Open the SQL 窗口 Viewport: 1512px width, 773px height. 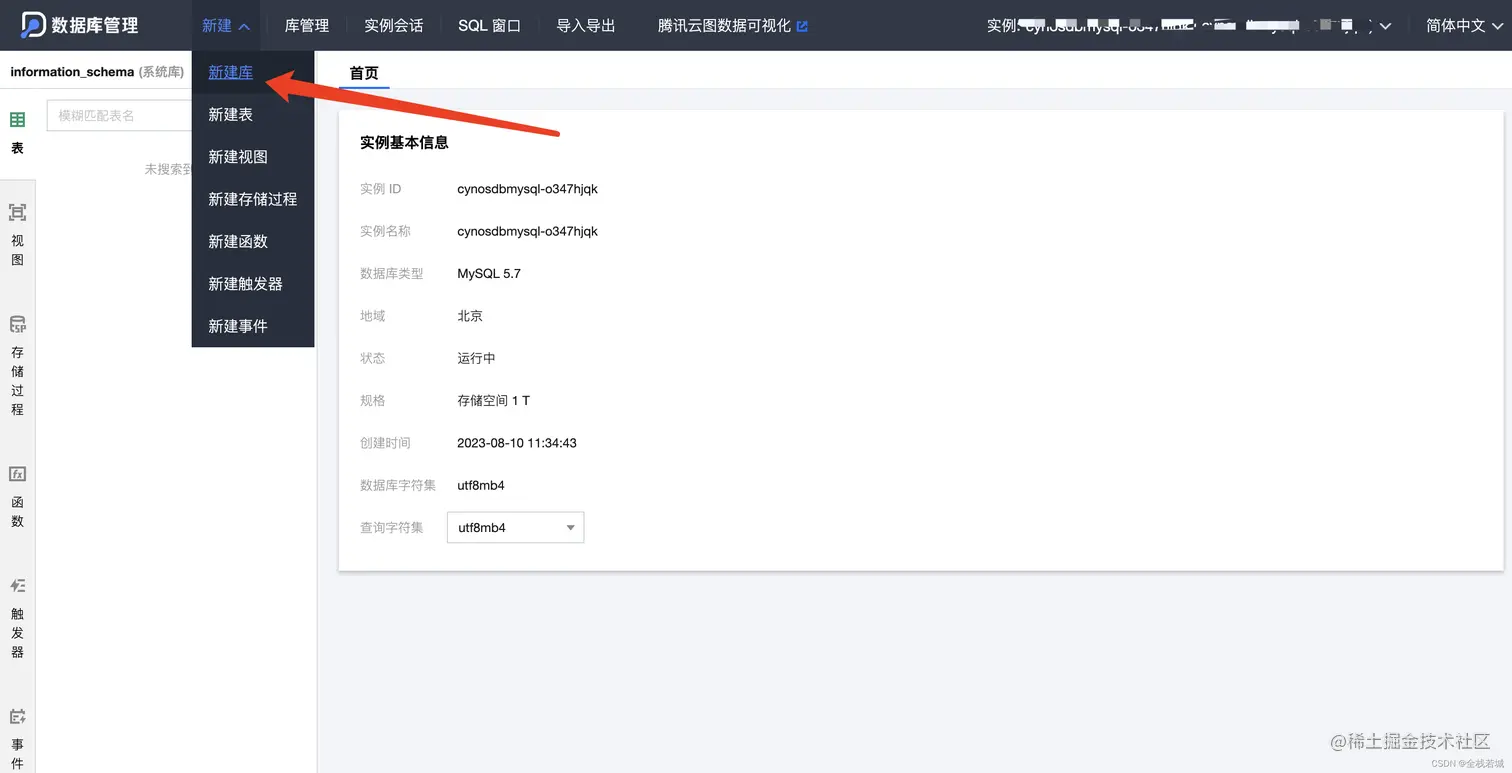489,25
